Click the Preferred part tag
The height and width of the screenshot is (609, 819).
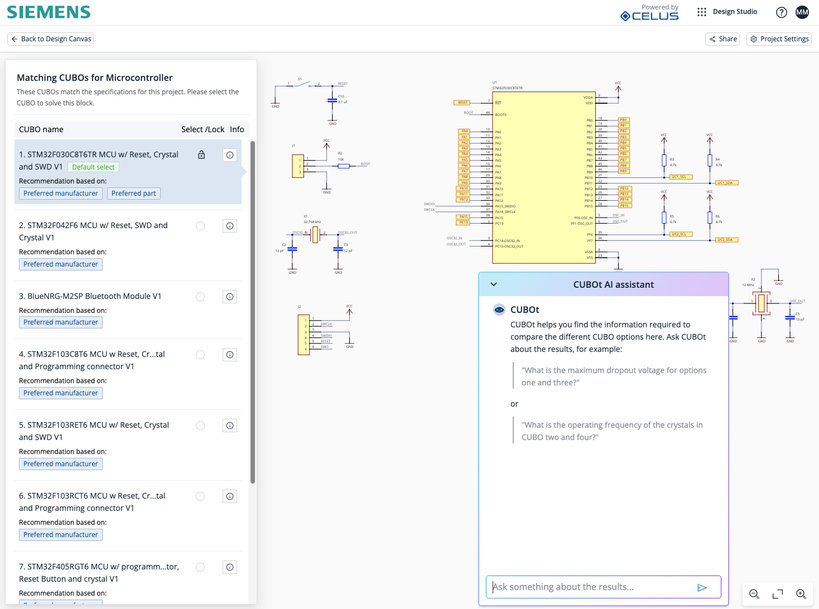[134, 193]
